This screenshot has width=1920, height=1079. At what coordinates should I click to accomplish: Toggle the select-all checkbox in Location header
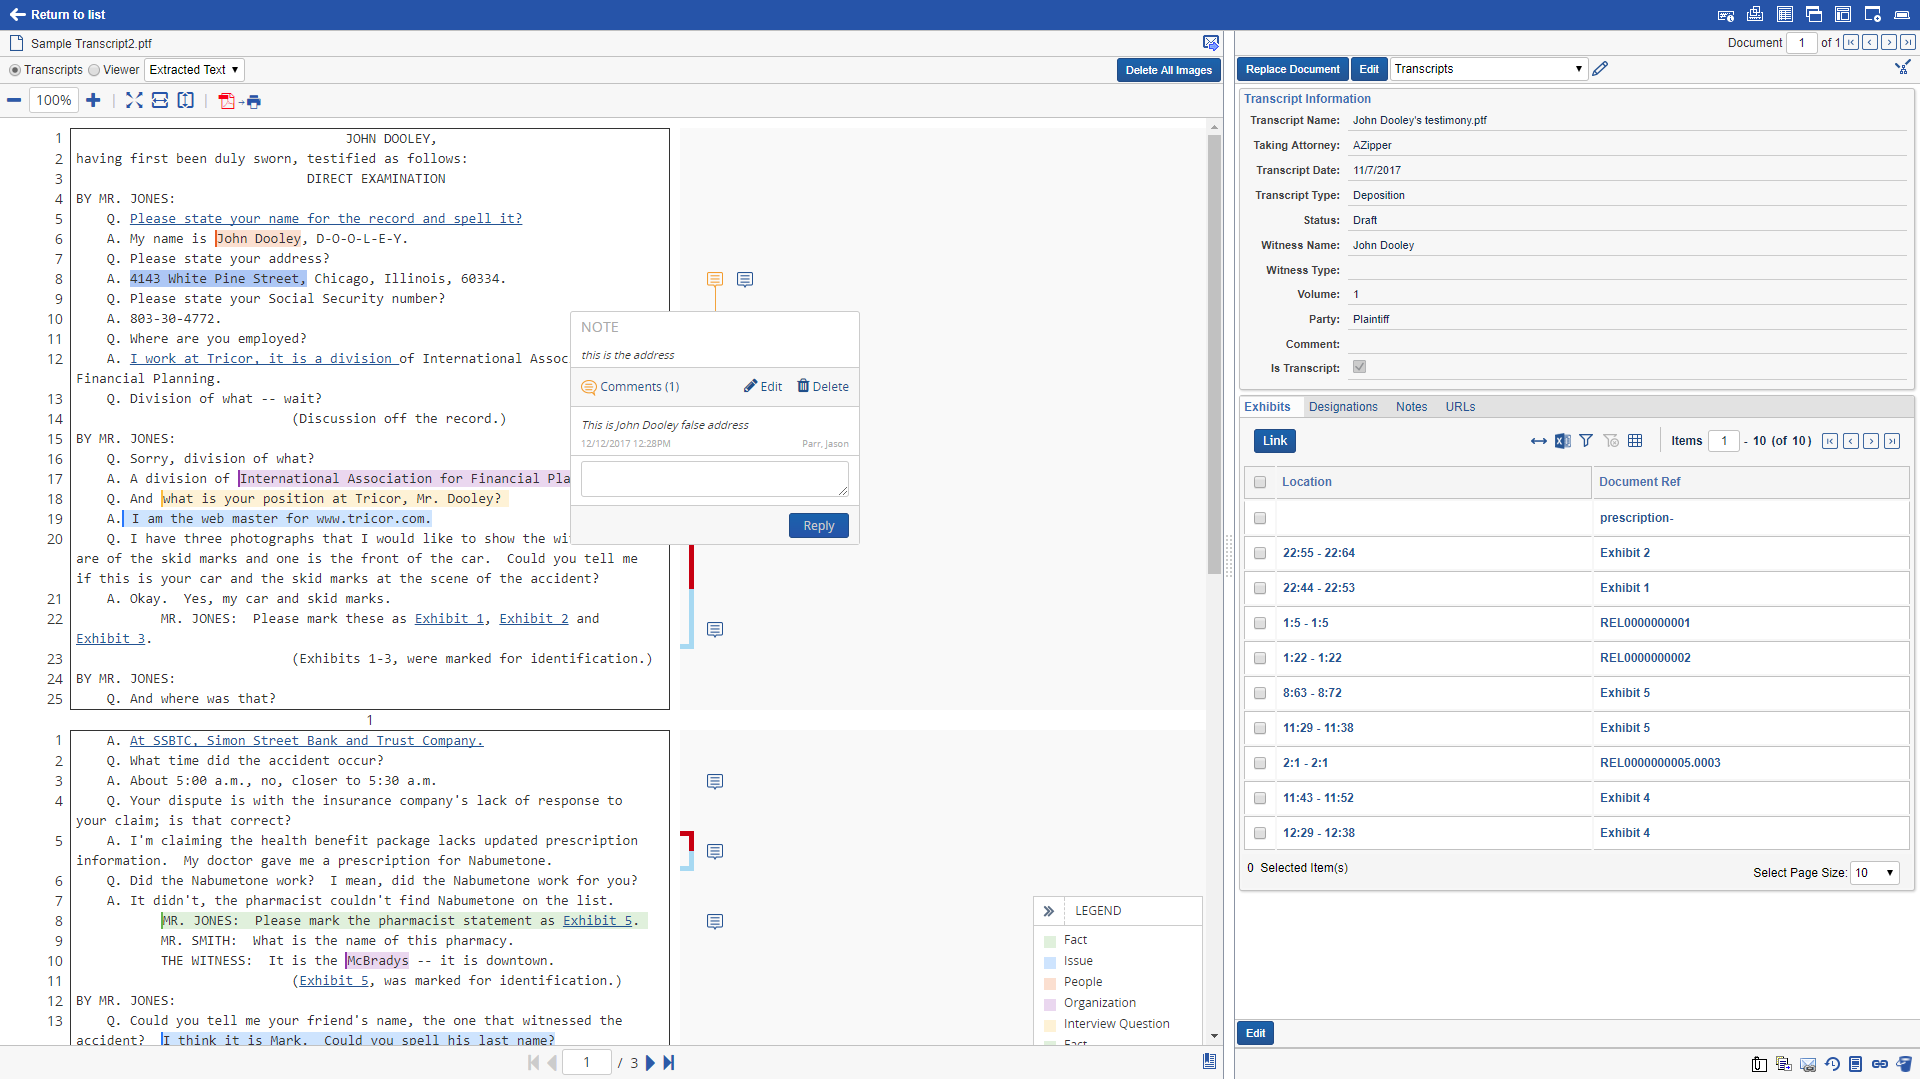[x=1260, y=482]
